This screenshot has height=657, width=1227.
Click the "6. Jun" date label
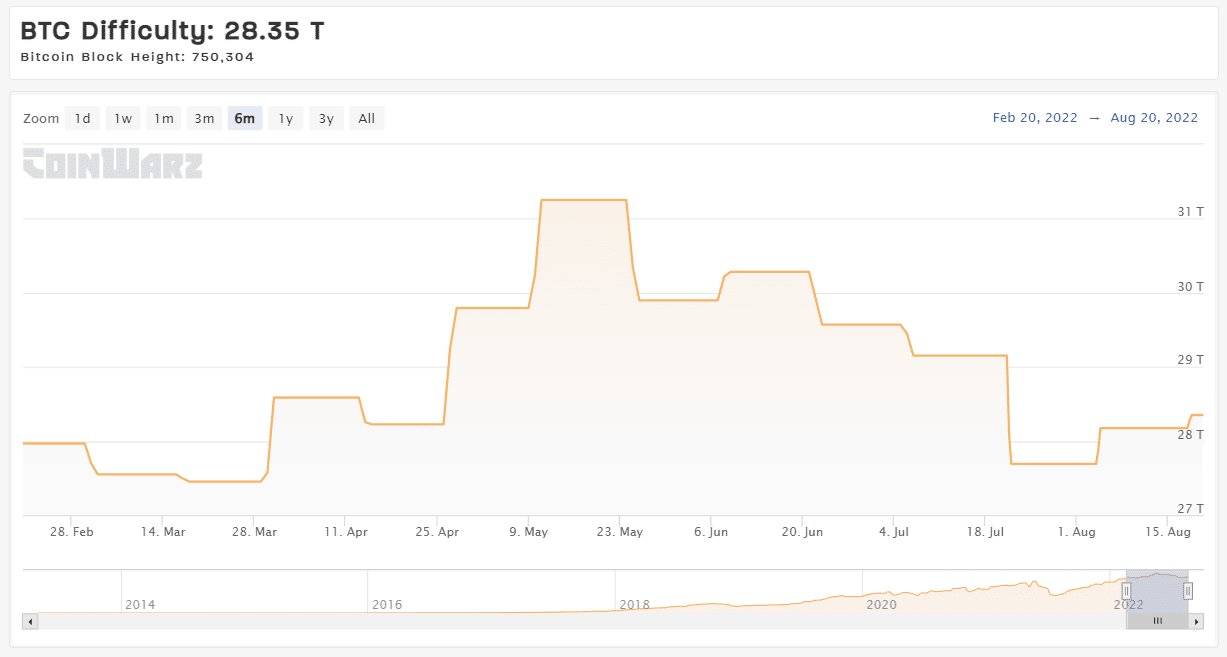[x=711, y=532]
